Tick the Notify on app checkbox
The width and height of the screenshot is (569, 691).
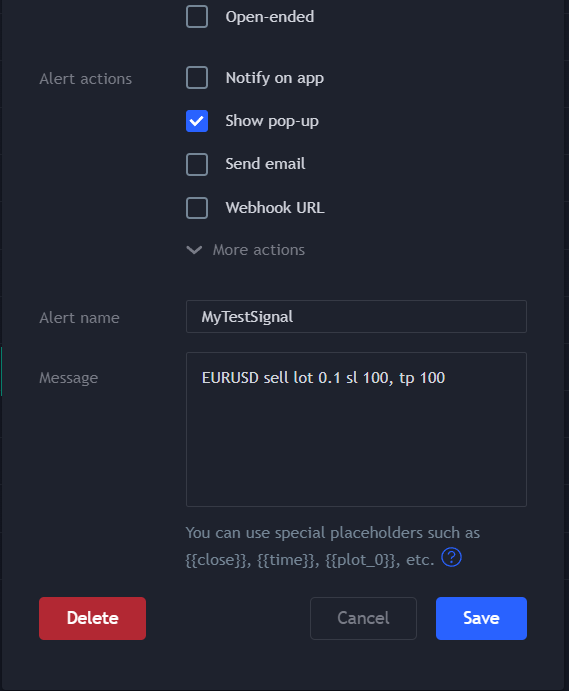[x=197, y=78]
